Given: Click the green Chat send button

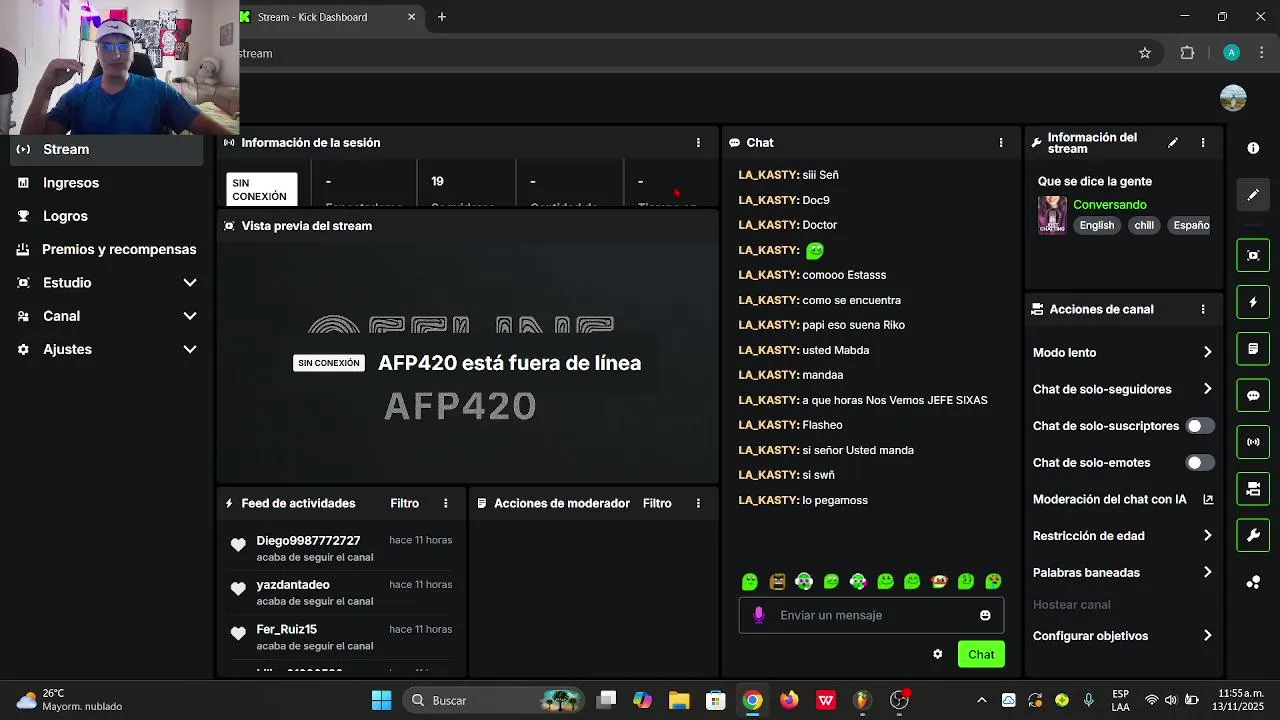Looking at the screenshot, I should [981, 655].
